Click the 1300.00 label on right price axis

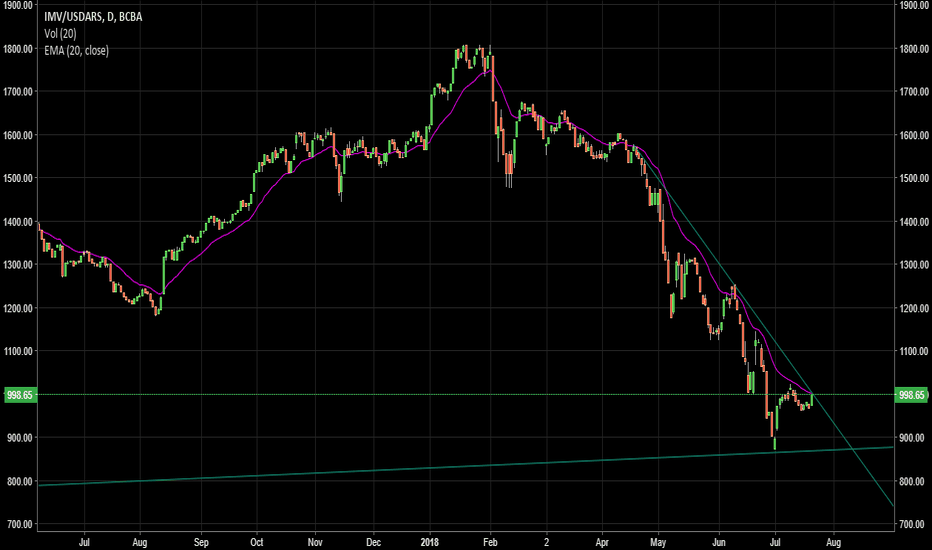tap(914, 265)
